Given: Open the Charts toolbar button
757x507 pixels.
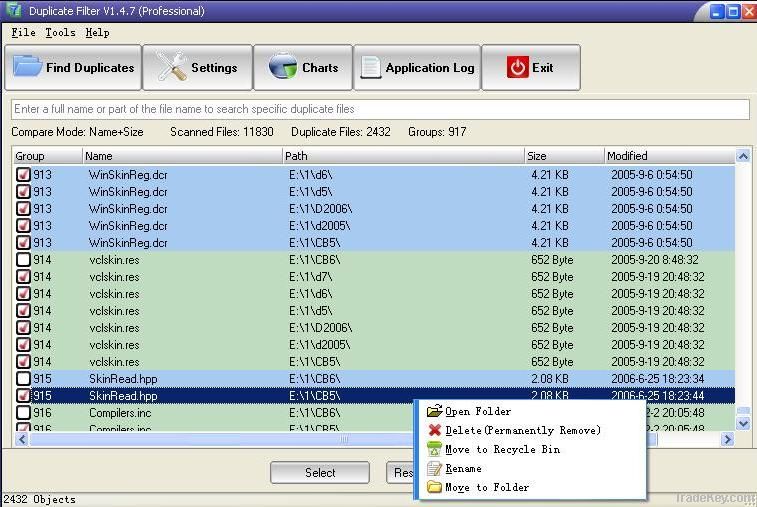Looking at the screenshot, I should 303,67.
